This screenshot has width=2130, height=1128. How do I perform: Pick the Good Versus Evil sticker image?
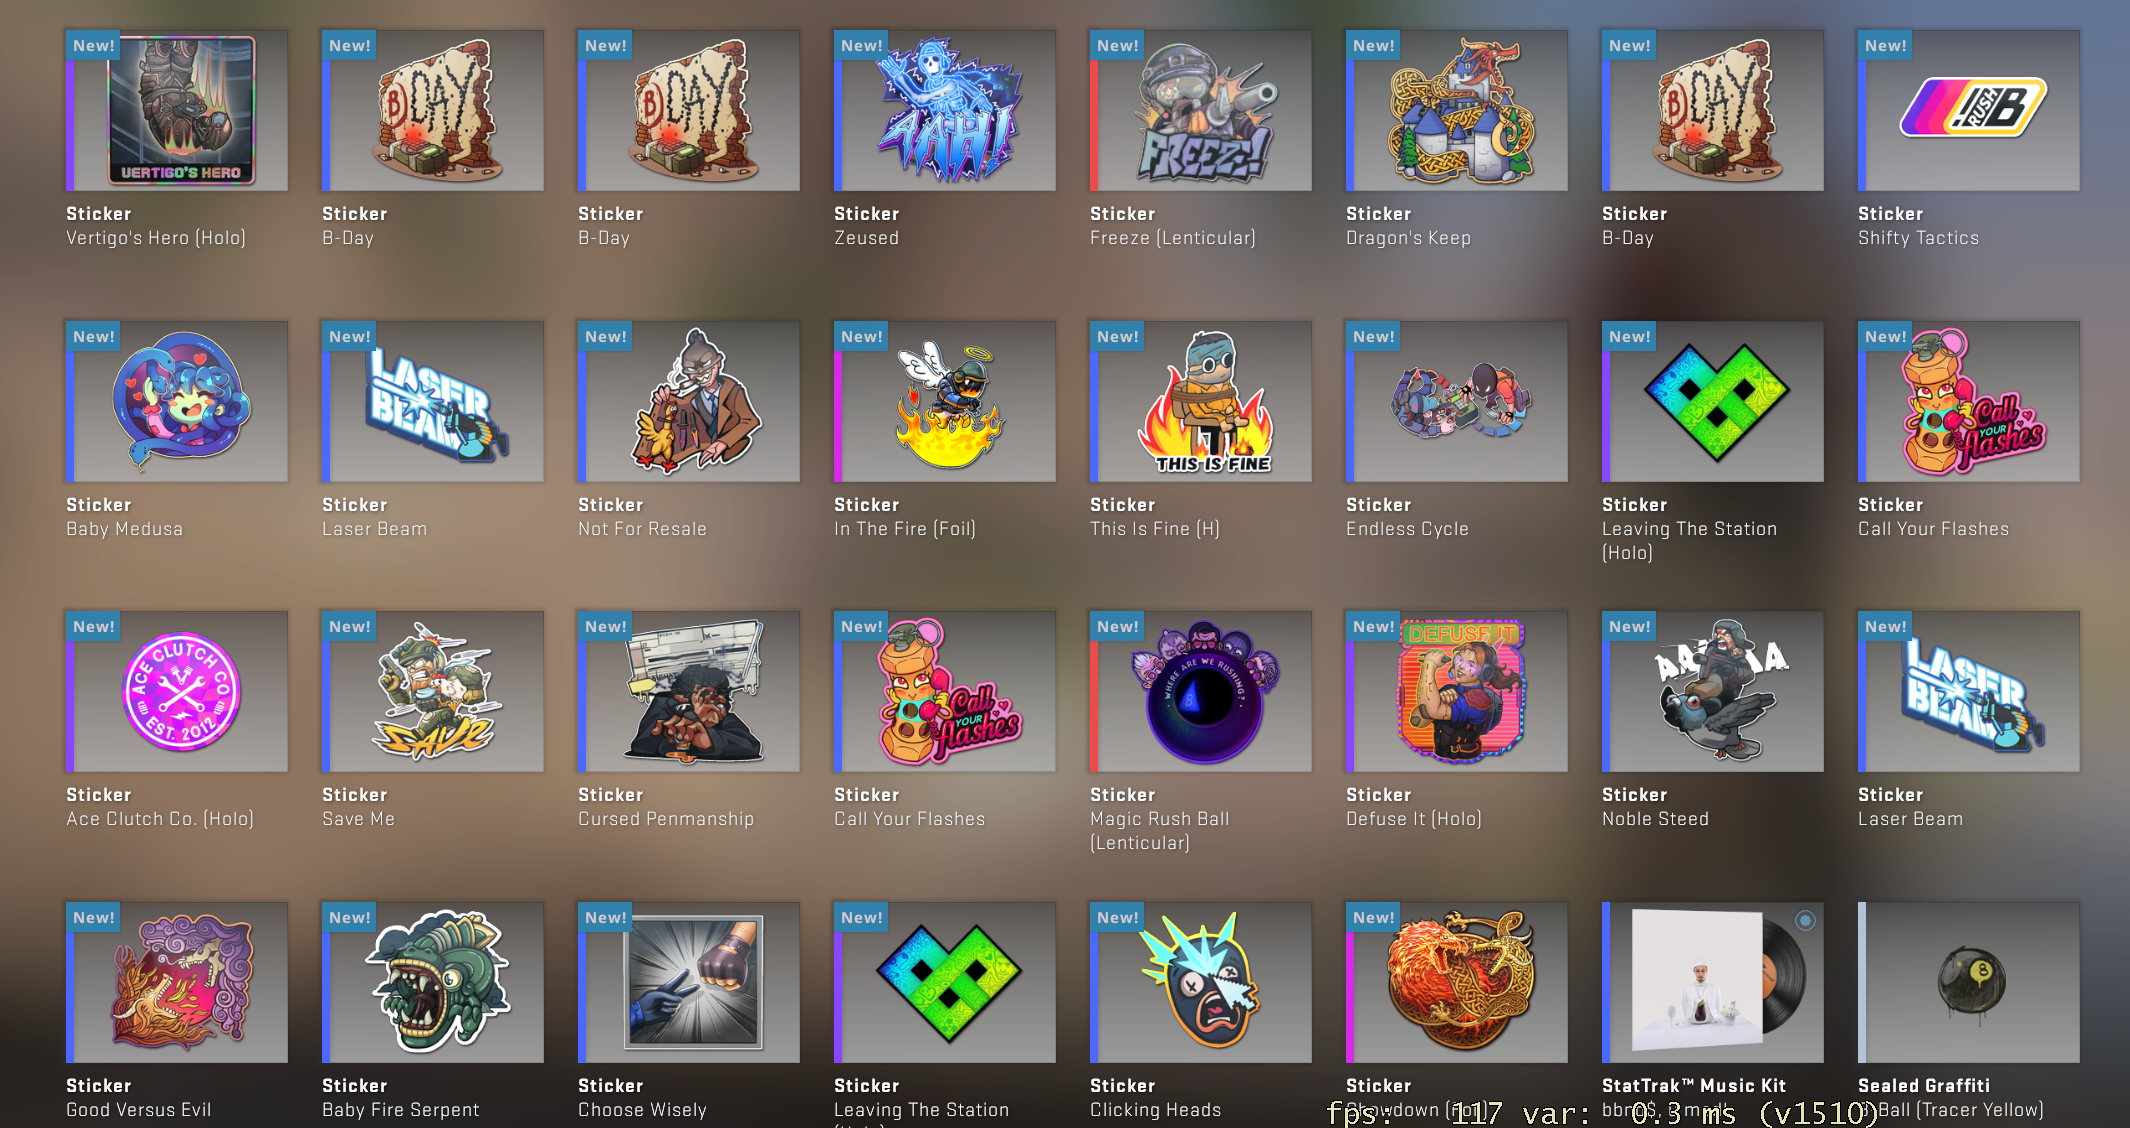click(x=177, y=982)
